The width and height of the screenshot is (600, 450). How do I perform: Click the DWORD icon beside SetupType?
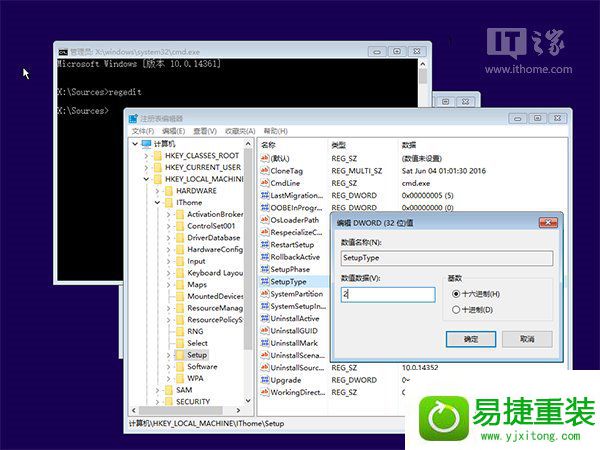coord(264,282)
